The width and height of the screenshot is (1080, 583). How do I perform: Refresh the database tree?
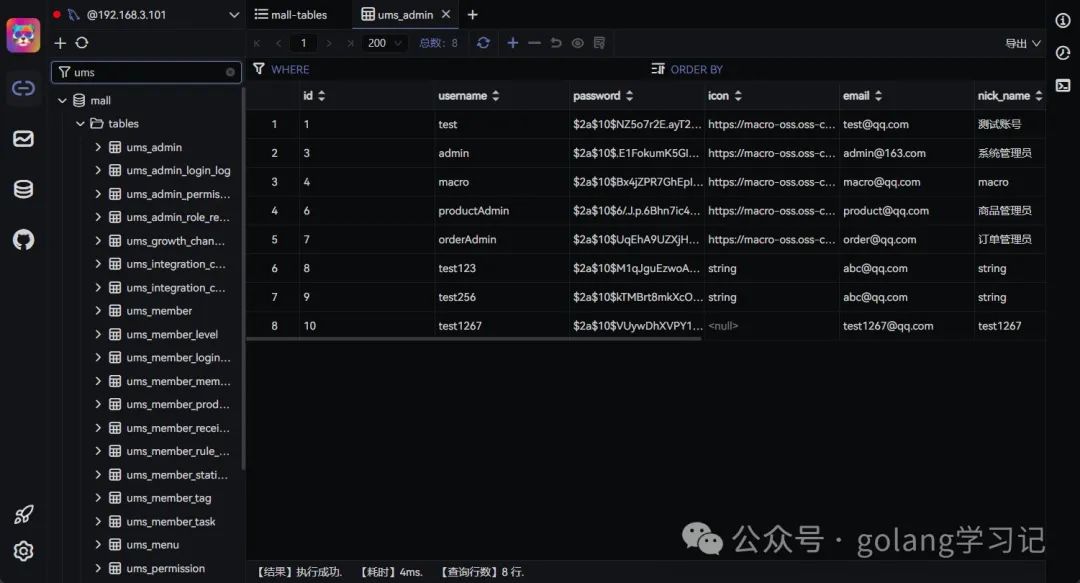point(82,43)
